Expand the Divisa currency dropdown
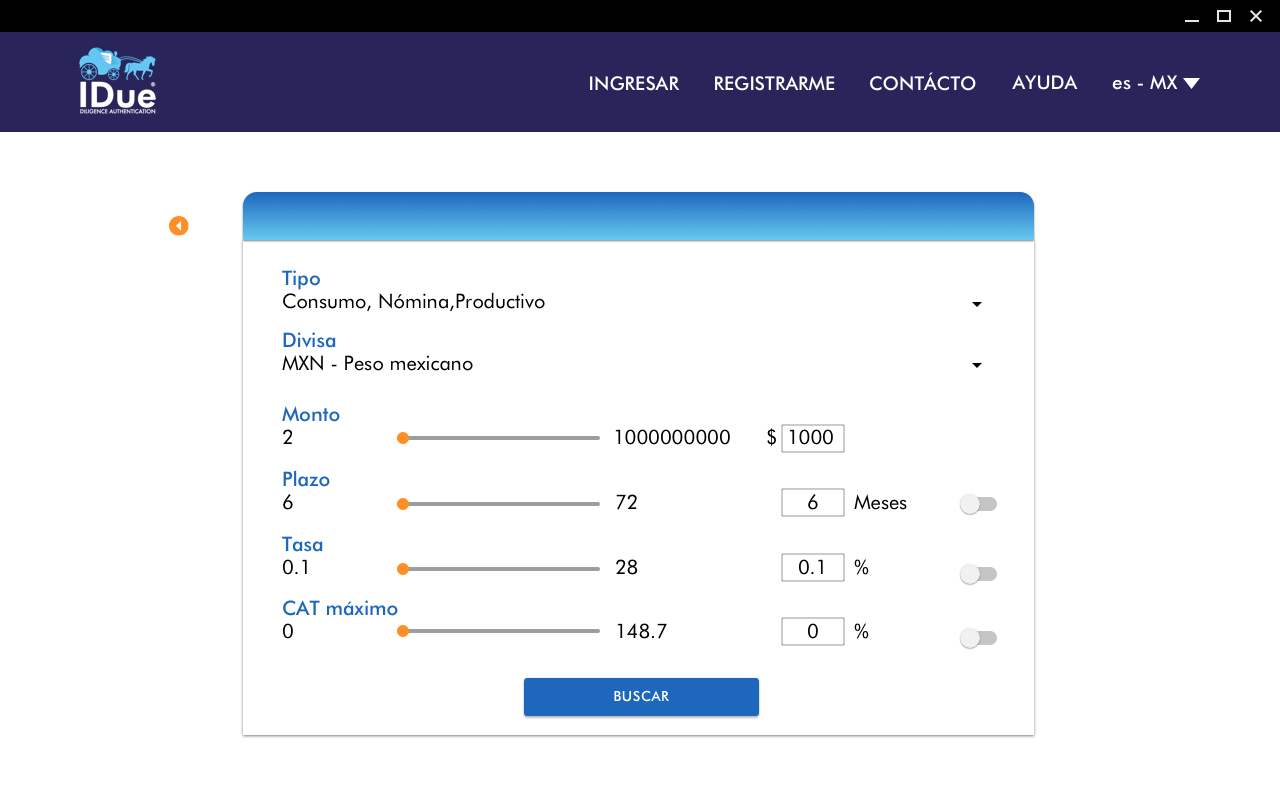 pos(976,366)
